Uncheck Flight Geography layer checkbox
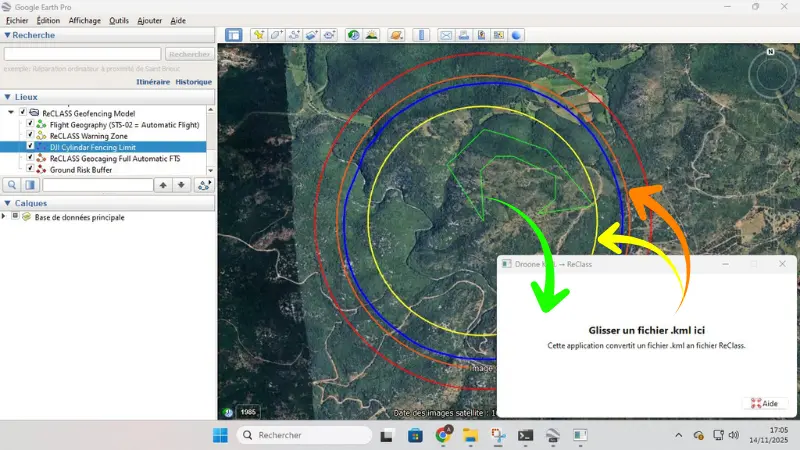The height and width of the screenshot is (450, 800). pos(30,125)
